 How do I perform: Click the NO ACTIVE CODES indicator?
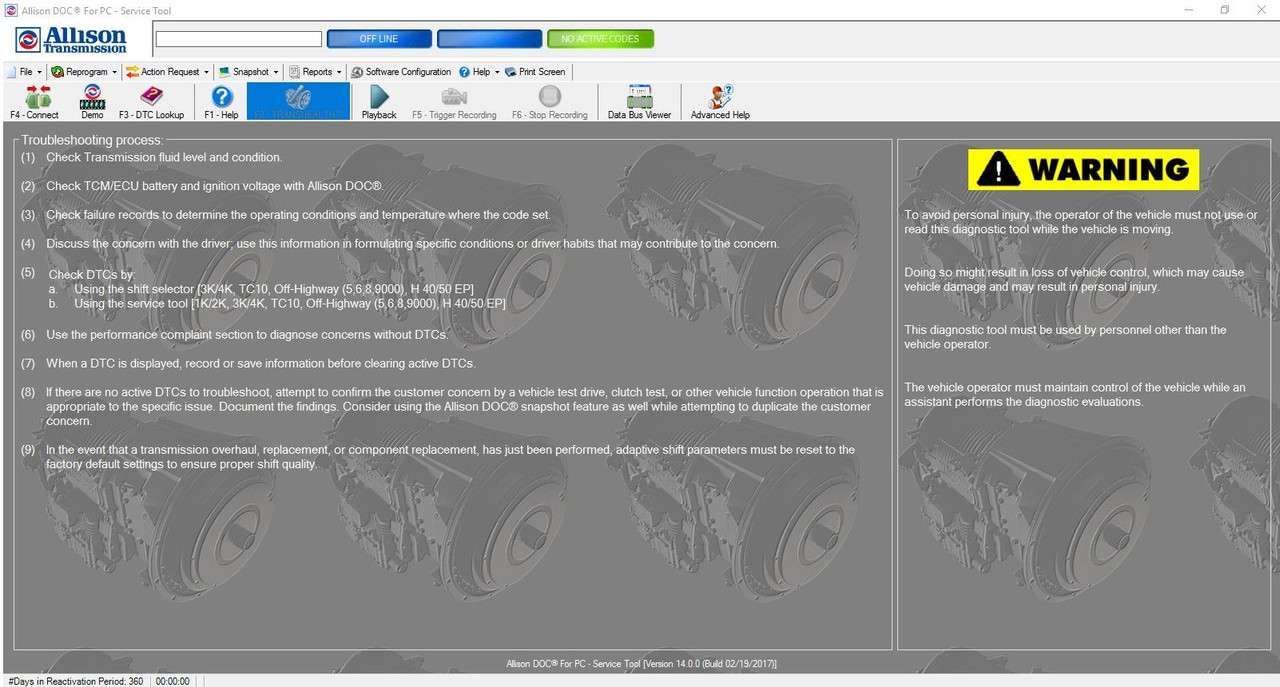(600, 39)
